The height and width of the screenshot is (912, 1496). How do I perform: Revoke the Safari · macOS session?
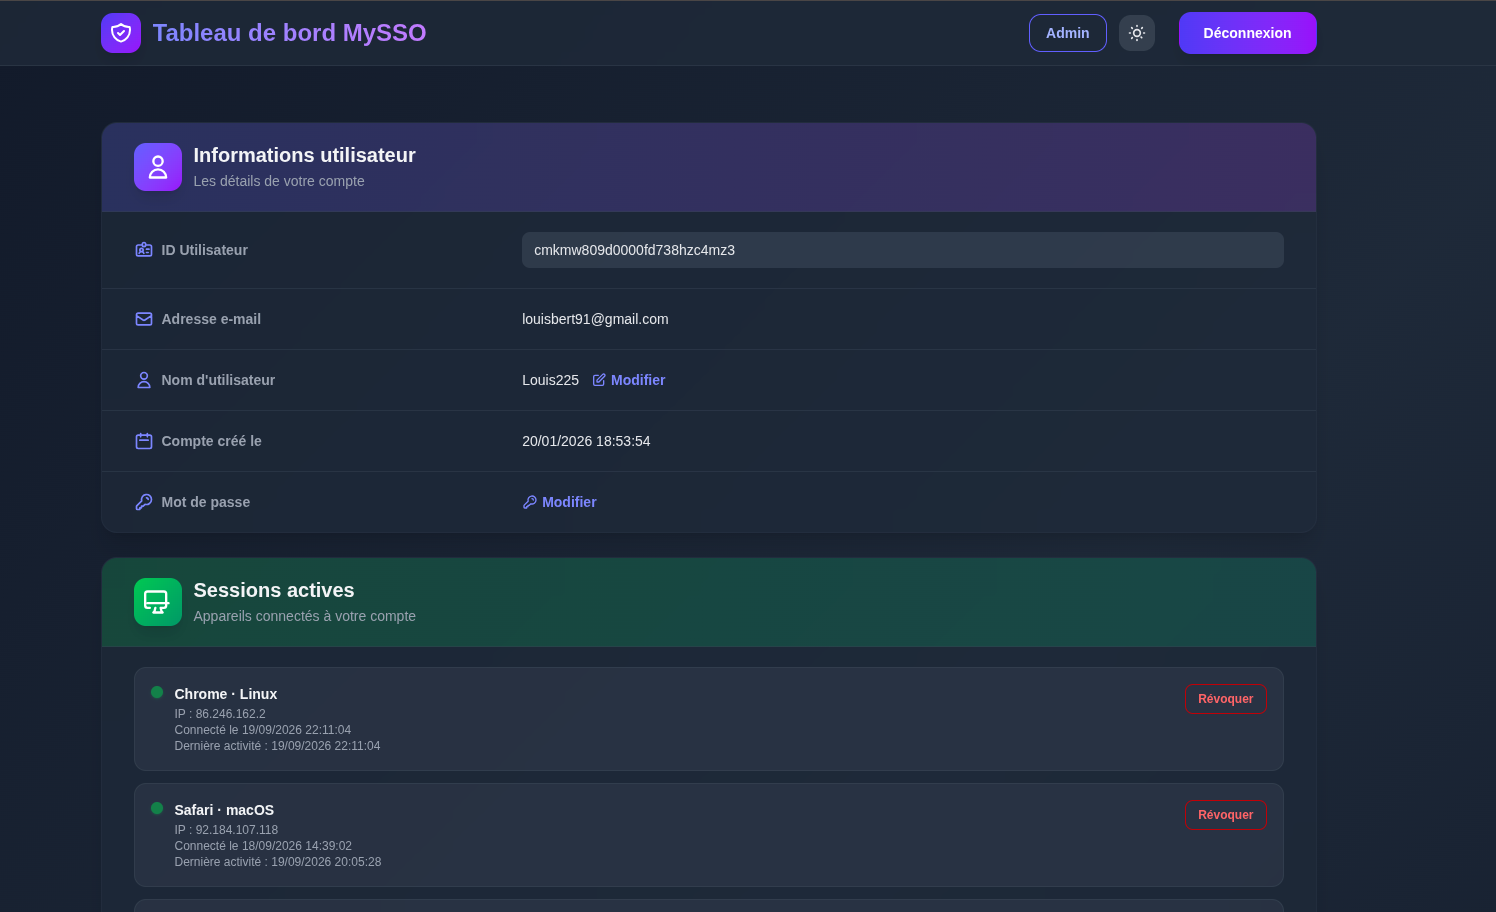[1225, 815]
